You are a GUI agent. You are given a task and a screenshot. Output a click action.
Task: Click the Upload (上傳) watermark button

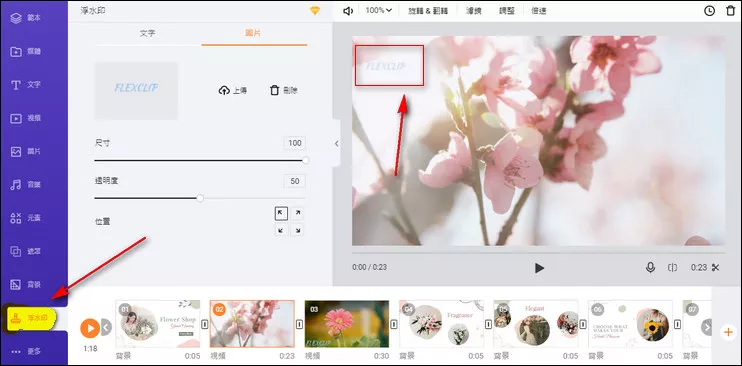click(233, 90)
